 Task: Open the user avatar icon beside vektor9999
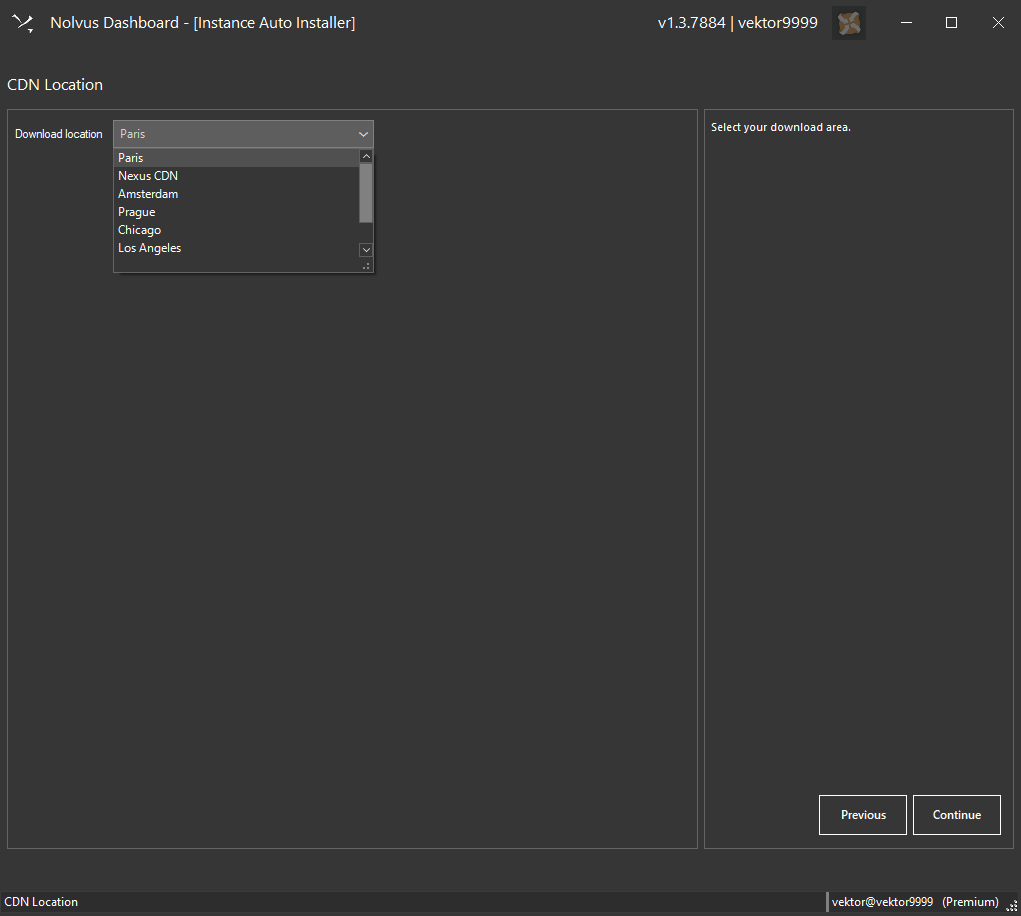click(848, 23)
